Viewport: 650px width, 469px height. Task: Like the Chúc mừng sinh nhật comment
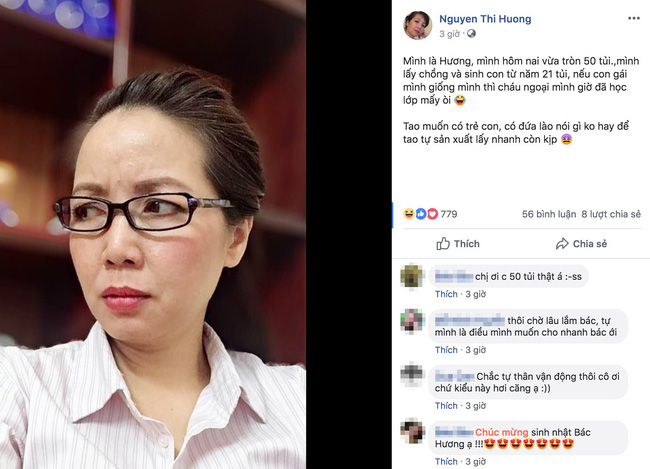click(x=446, y=462)
